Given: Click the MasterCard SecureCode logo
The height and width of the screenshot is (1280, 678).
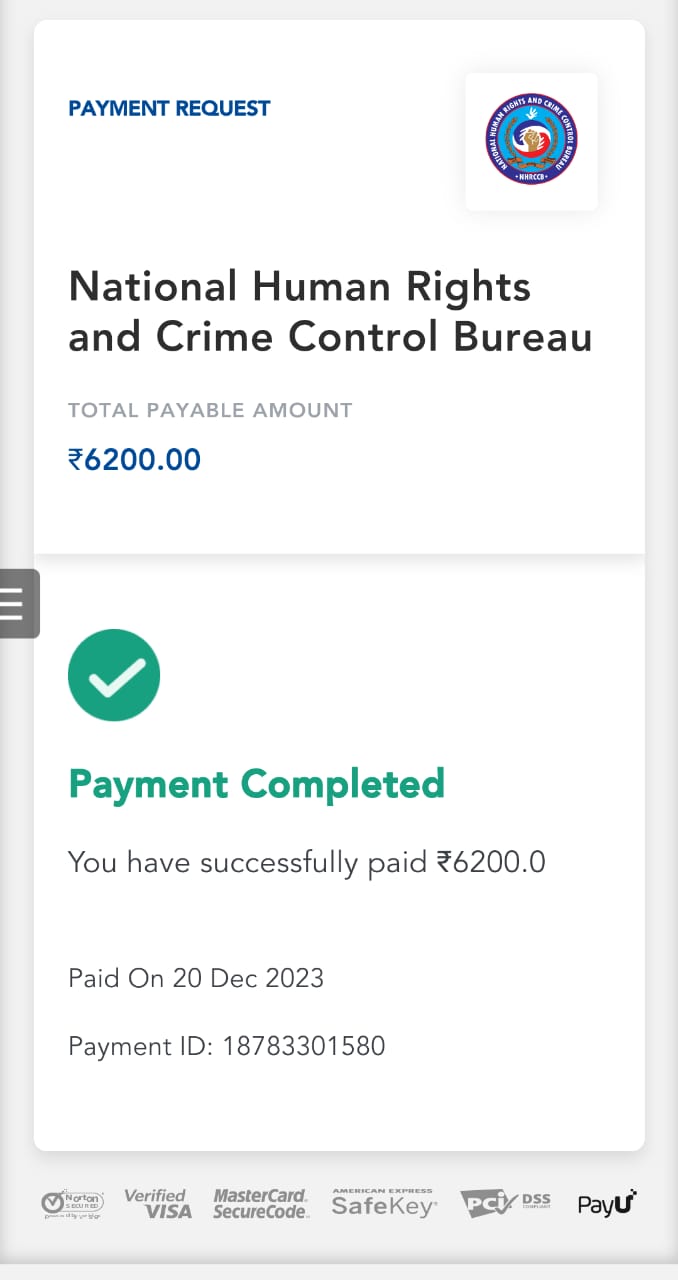Looking at the screenshot, I should [260, 1203].
